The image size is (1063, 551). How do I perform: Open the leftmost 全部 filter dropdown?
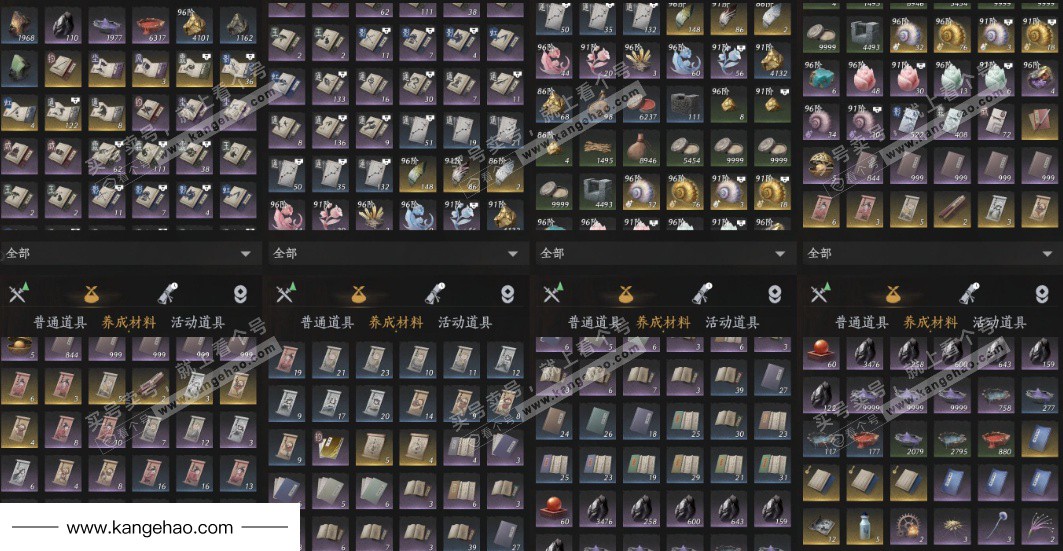130,253
